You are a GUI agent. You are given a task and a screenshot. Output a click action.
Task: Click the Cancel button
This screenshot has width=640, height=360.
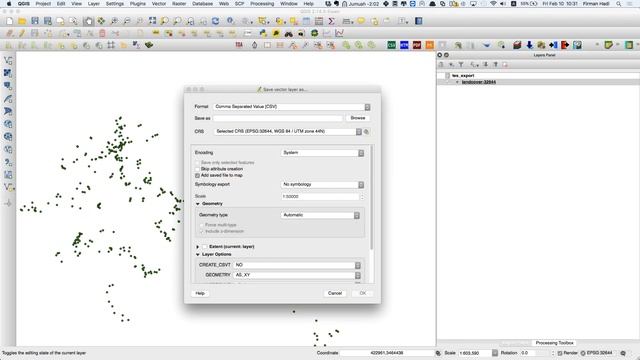(x=335, y=293)
